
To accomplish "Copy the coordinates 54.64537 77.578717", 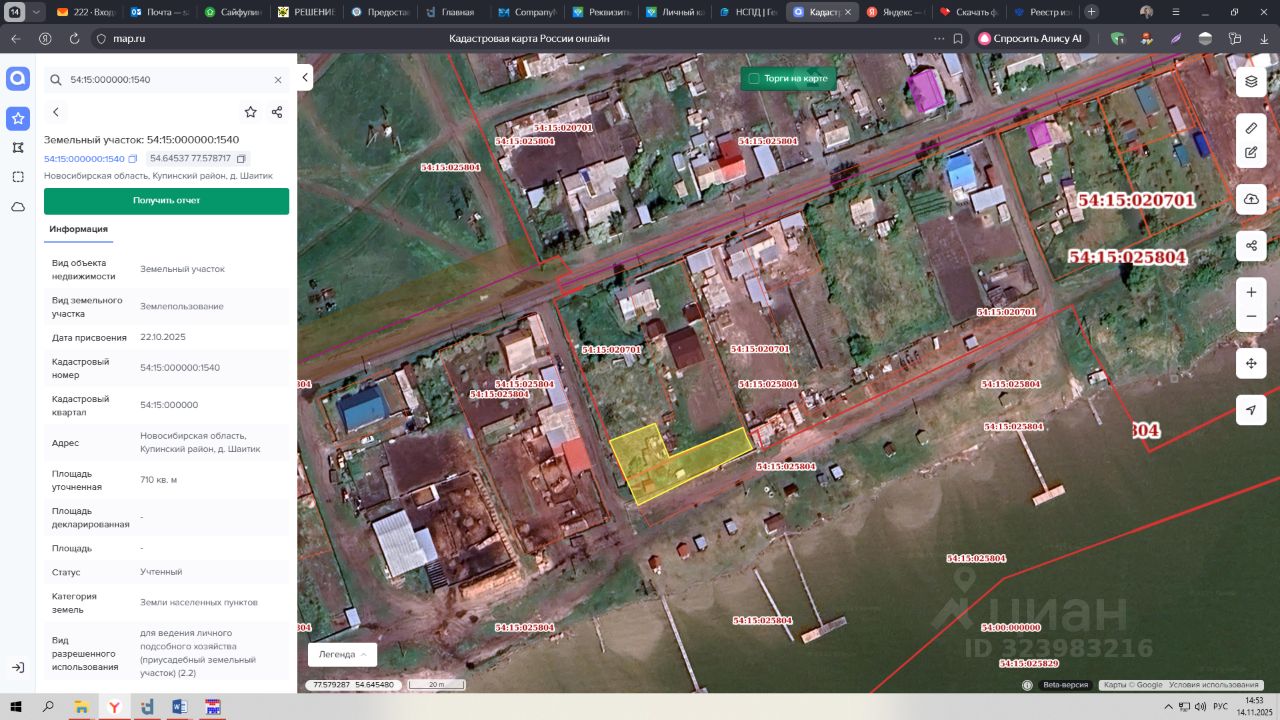I will 241,159.
